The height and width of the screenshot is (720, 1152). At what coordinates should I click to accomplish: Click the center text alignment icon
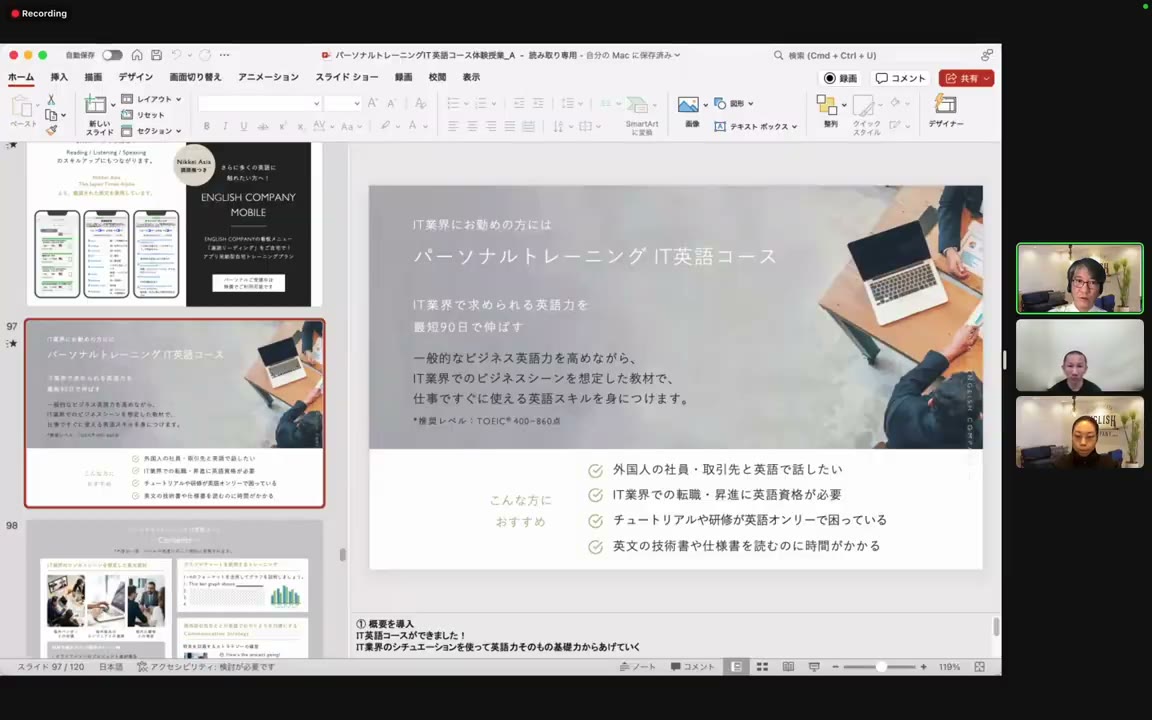click(x=472, y=126)
